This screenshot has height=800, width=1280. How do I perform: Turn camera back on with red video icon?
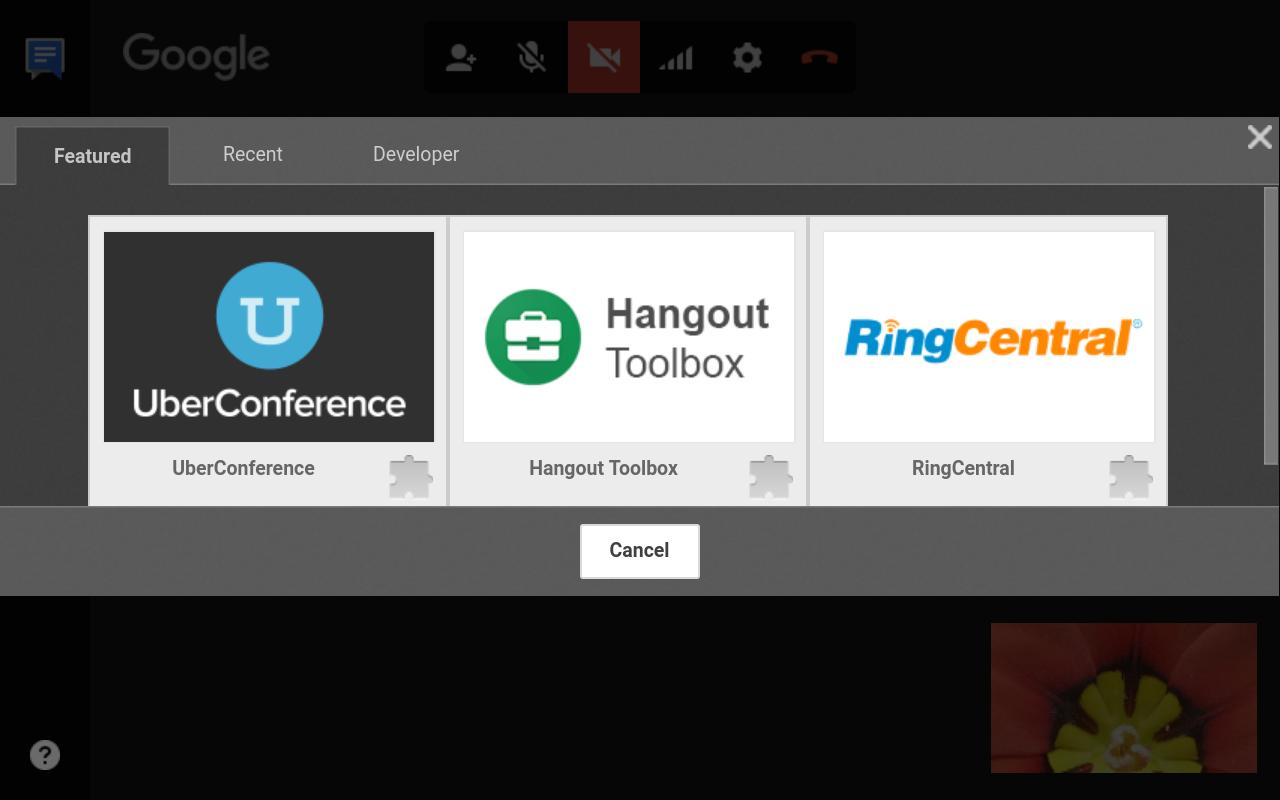coord(604,58)
